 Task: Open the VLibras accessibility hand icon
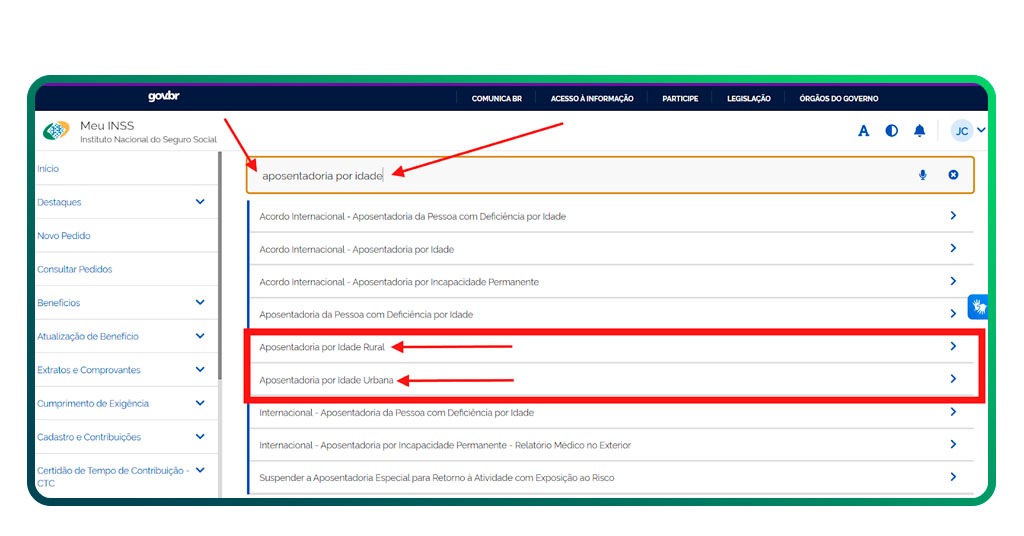(x=978, y=306)
